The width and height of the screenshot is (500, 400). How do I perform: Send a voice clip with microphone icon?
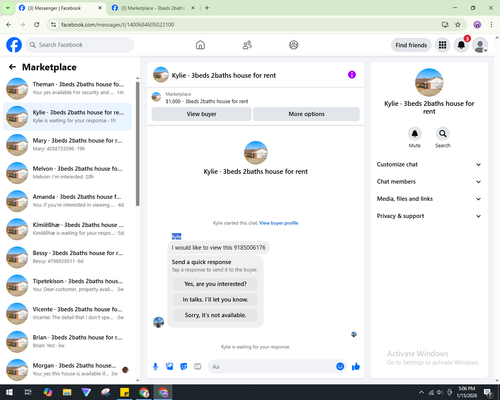155,367
